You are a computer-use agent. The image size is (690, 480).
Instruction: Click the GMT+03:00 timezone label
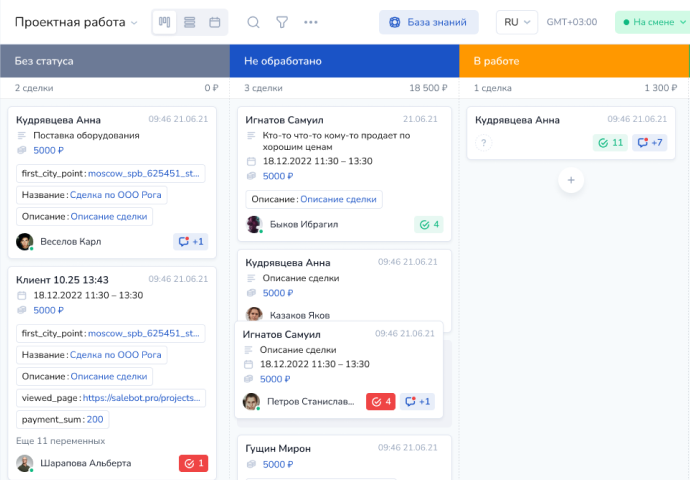pyautogui.click(x=572, y=22)
